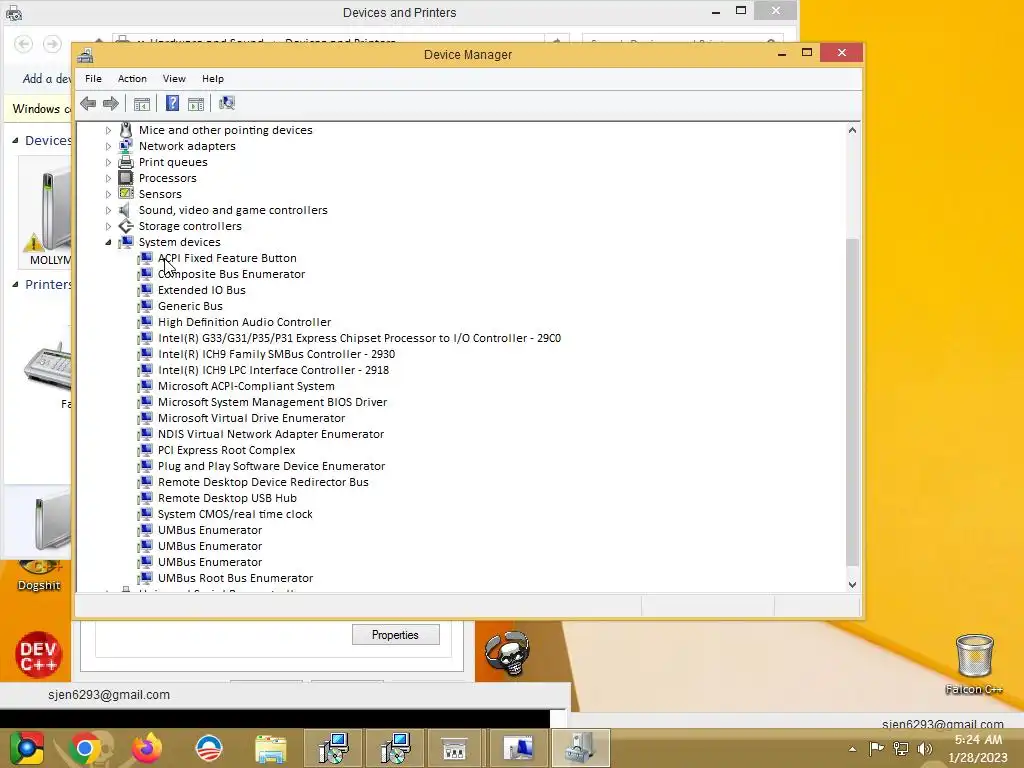Screen dimensions: 1024x768
Task: Open the Dev C++ desktop shortcut
Action: click(39, 656)
